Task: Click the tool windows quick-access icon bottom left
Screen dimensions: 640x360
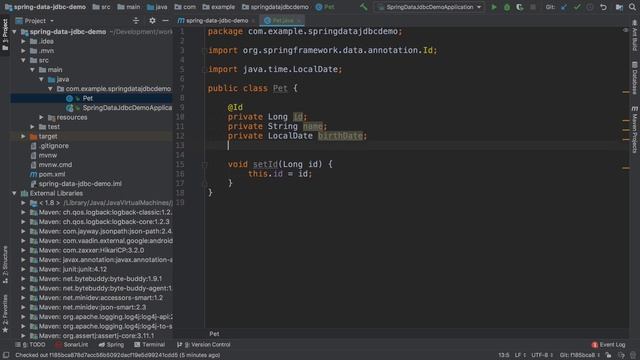Action: point(6,356)
